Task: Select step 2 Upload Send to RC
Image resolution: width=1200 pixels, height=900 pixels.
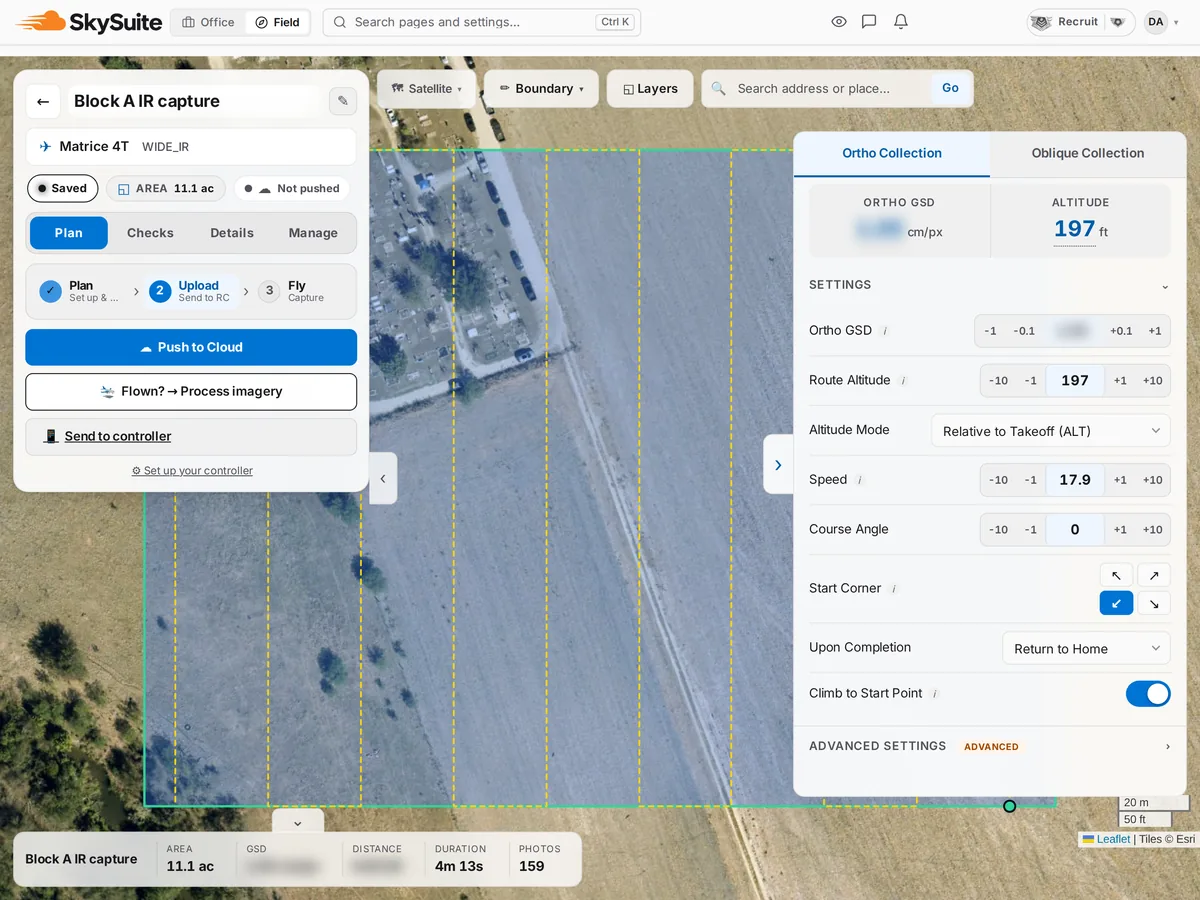Action: 193,291
